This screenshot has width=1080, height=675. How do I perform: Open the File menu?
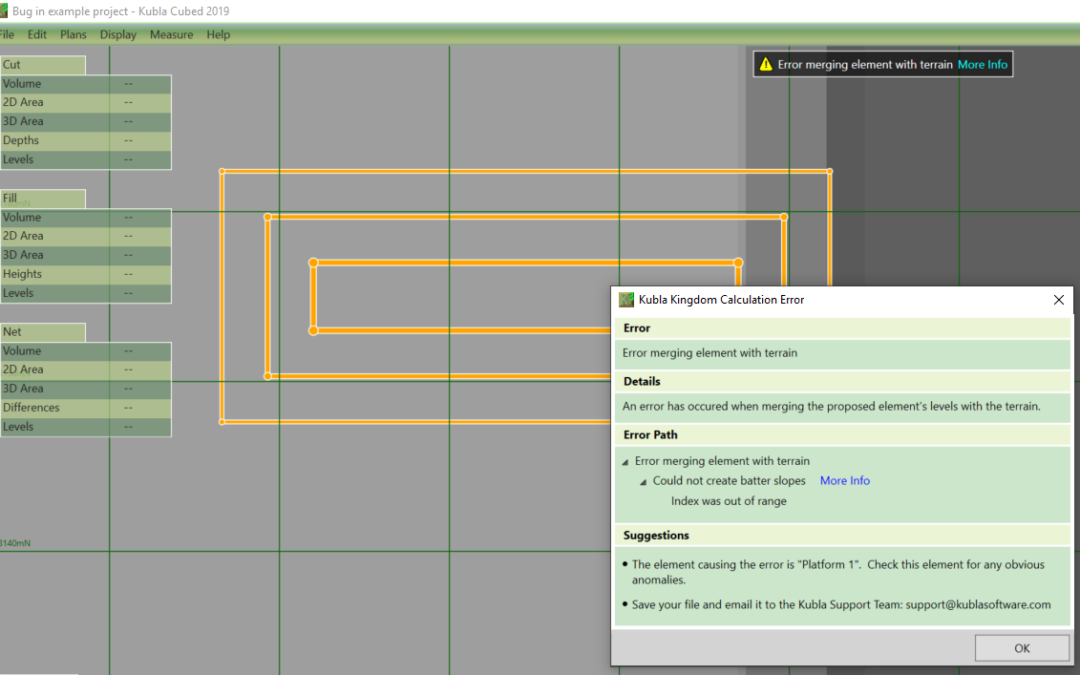(x=7, y=34)
